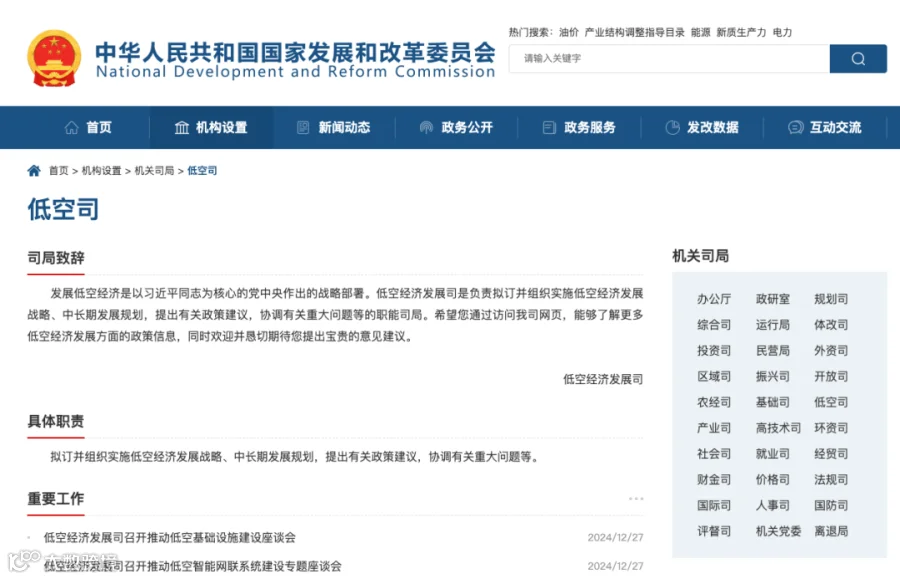Select hot search term 电力
The image size is (900, 579).
(x=782, y=32)
